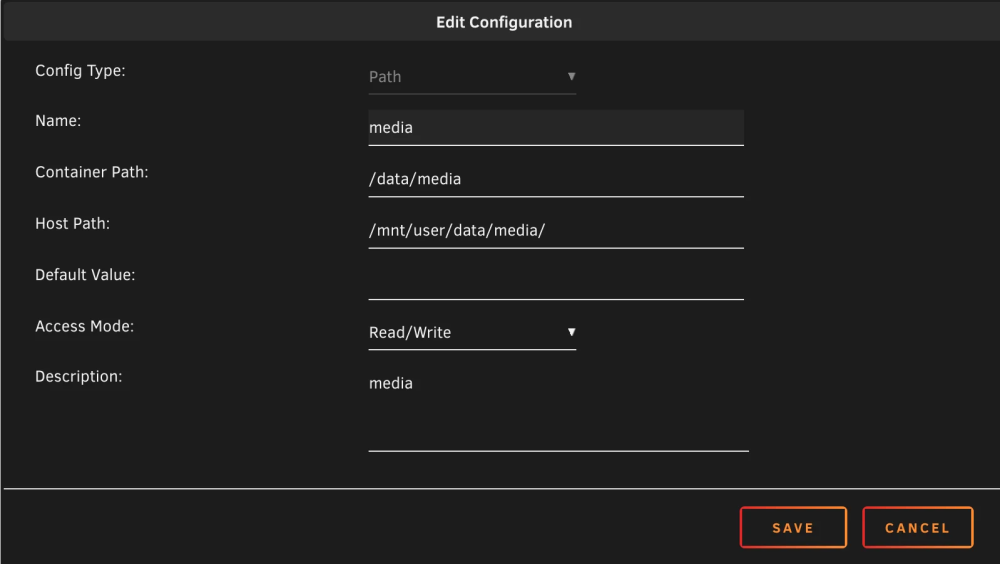
Task: Cancel editing the configuration
Action: point(918,528)
